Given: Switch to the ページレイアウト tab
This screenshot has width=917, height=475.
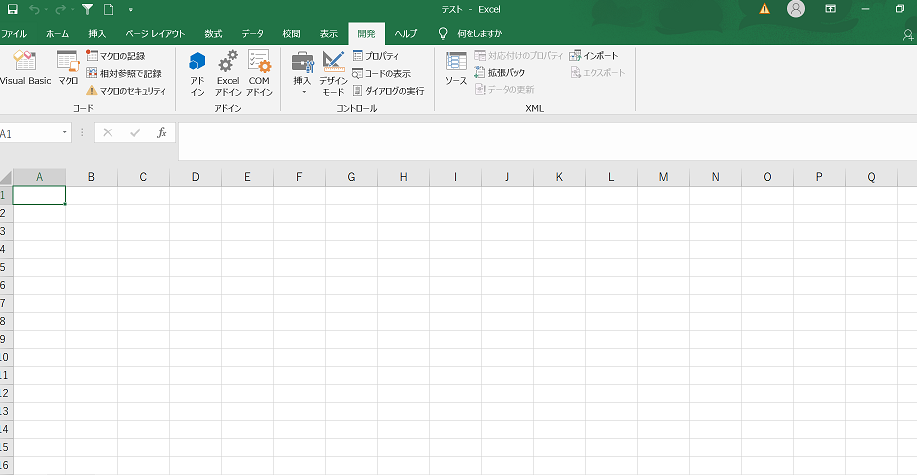Looking at the screenshot, I should tap(156, 33).
